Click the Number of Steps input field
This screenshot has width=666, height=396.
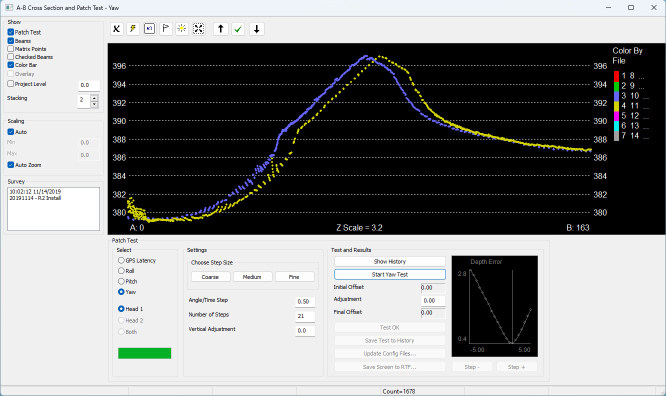pyautogui.click(x=305, y=316)
